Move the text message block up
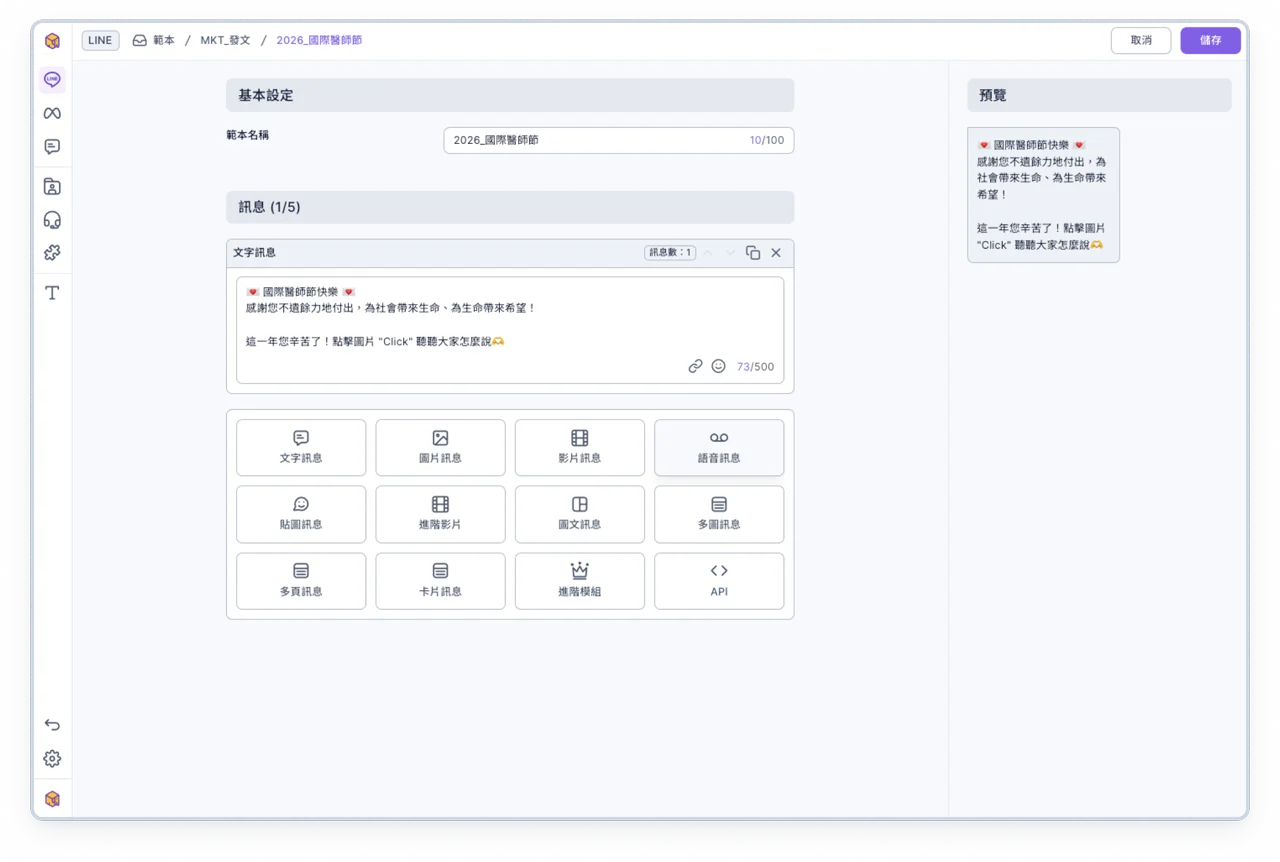1280x862 pixels. (x=708, y=253)
